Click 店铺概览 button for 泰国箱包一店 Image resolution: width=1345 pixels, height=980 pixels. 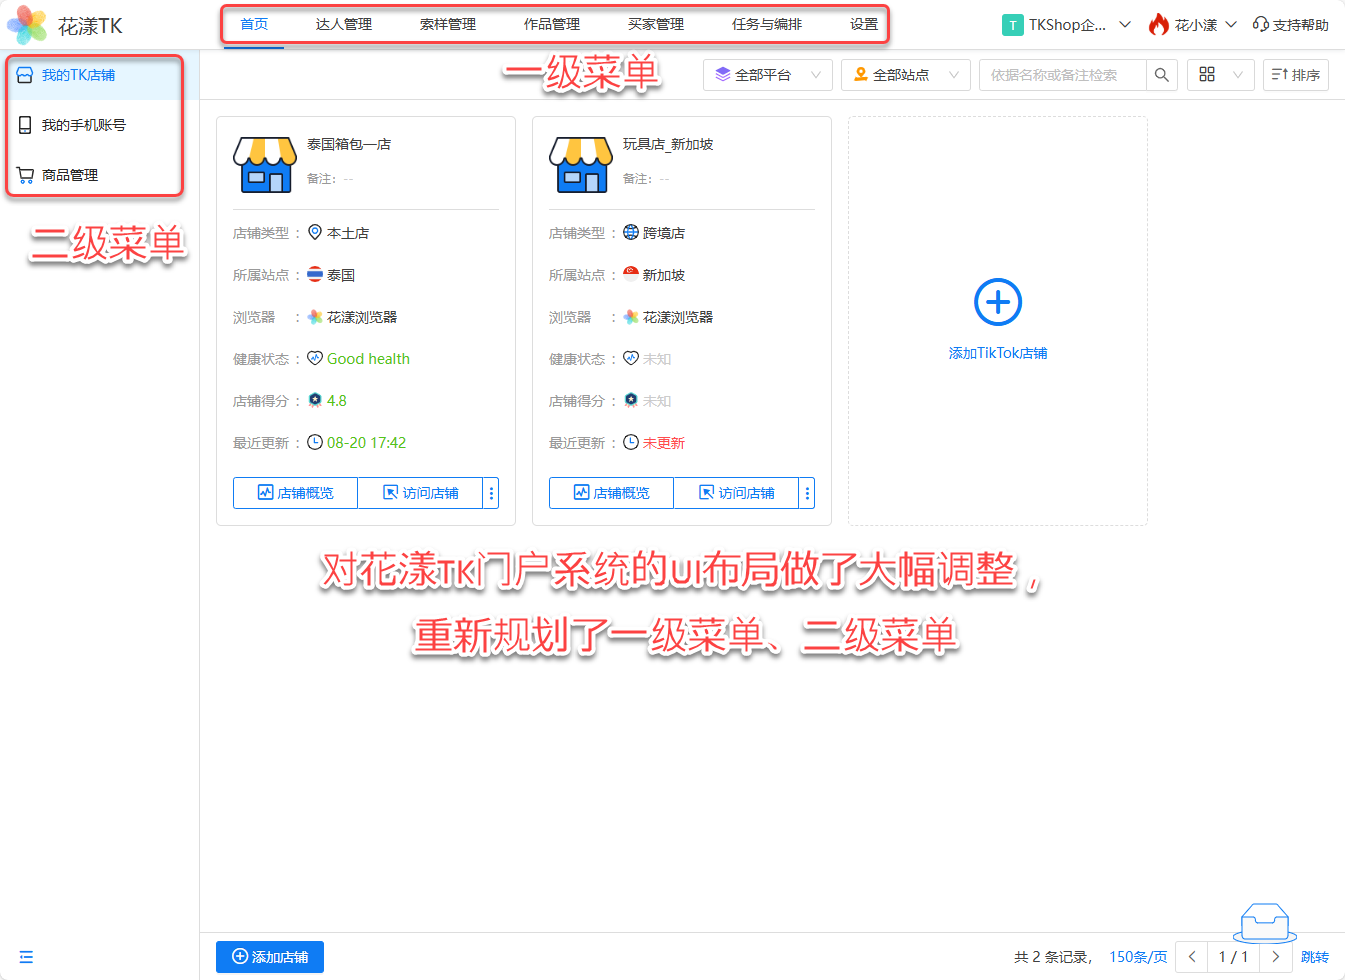[x=295, y=493]
